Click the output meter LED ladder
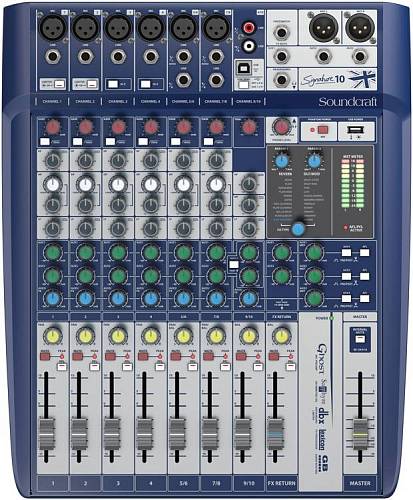 (352, 183)
